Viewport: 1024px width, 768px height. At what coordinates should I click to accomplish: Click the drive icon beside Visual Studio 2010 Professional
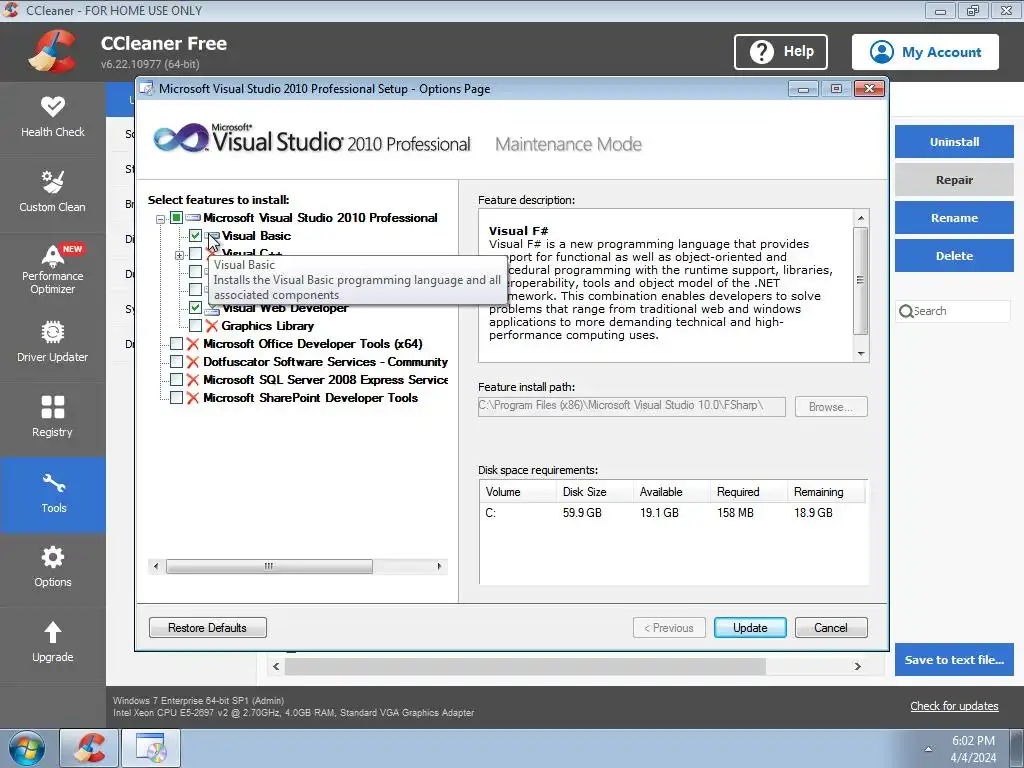coord(193,217)
